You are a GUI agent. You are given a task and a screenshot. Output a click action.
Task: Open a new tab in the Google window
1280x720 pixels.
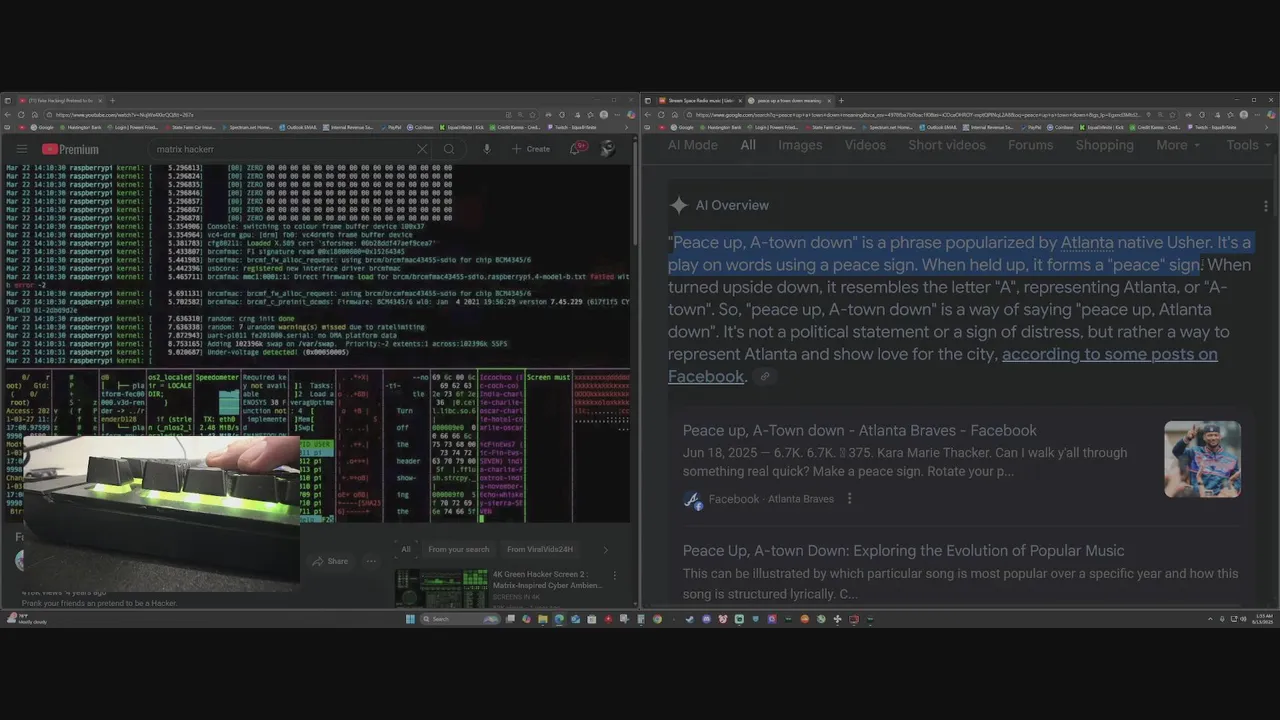click(x=840, y=100)
